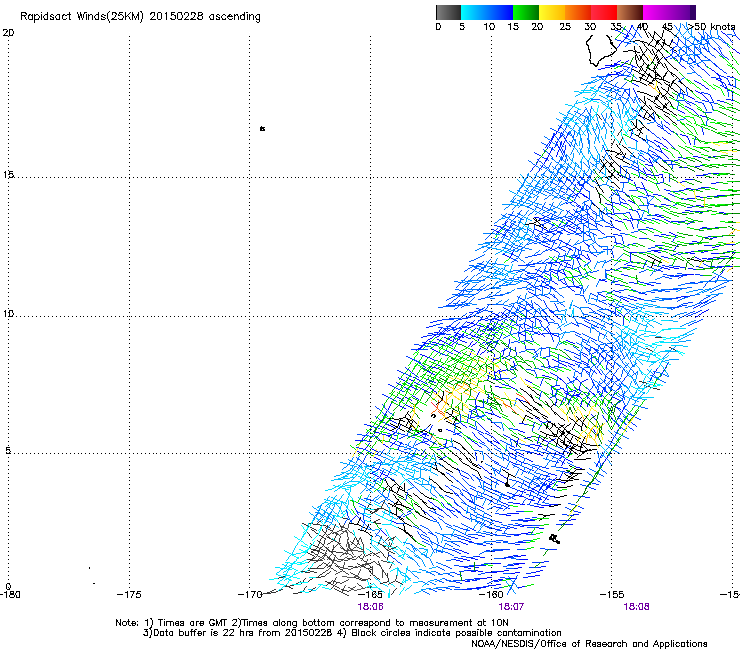This screenshot has width=740, height=650.
Task: Click the brown 35-40 knots color band
Action: point(630,12)
